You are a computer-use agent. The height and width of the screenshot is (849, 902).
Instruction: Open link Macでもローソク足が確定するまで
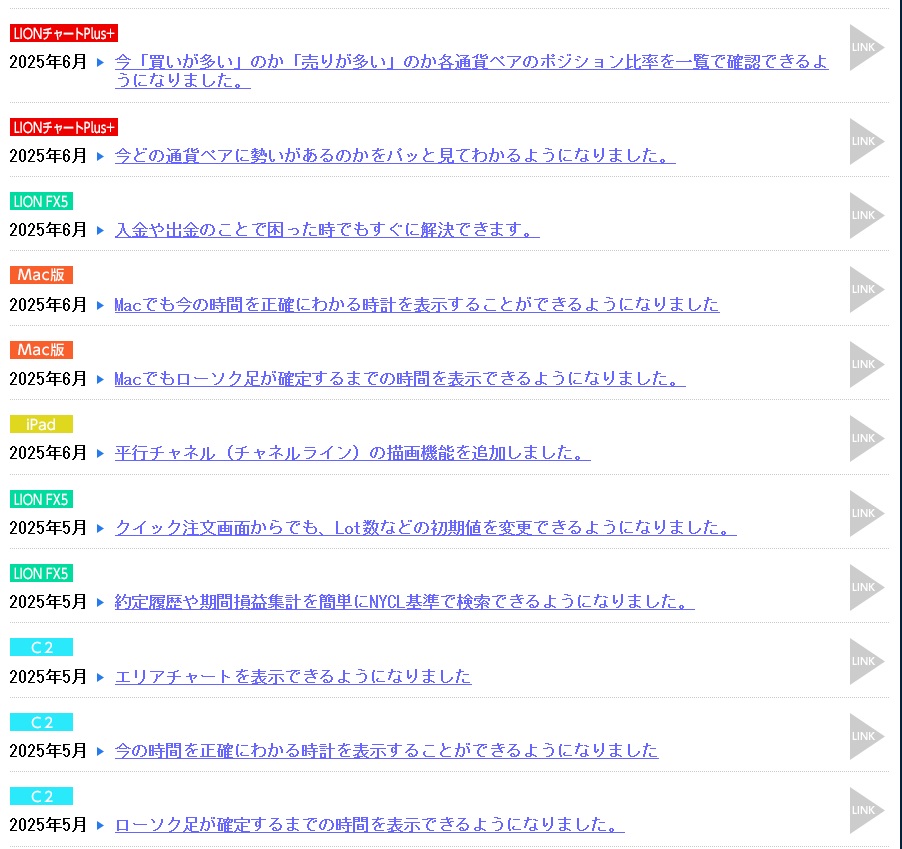(x=400, y=378)
